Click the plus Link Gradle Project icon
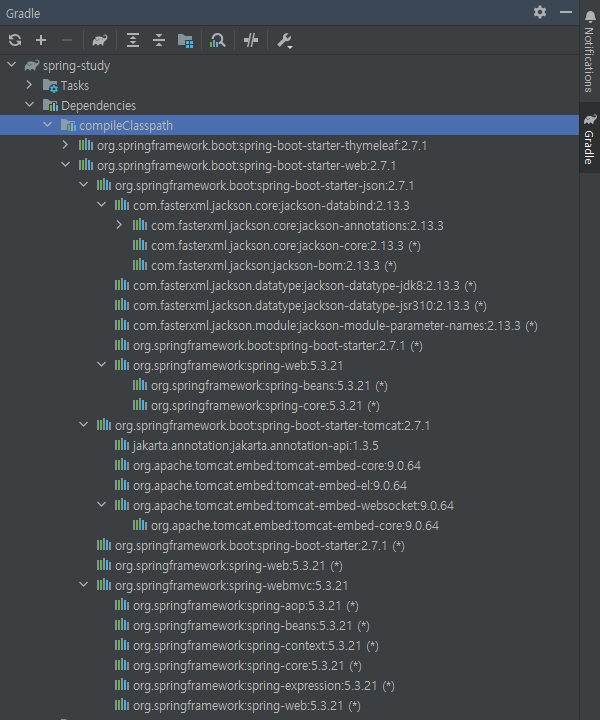Screen dimensions: 600x720 tap(41, 40)
